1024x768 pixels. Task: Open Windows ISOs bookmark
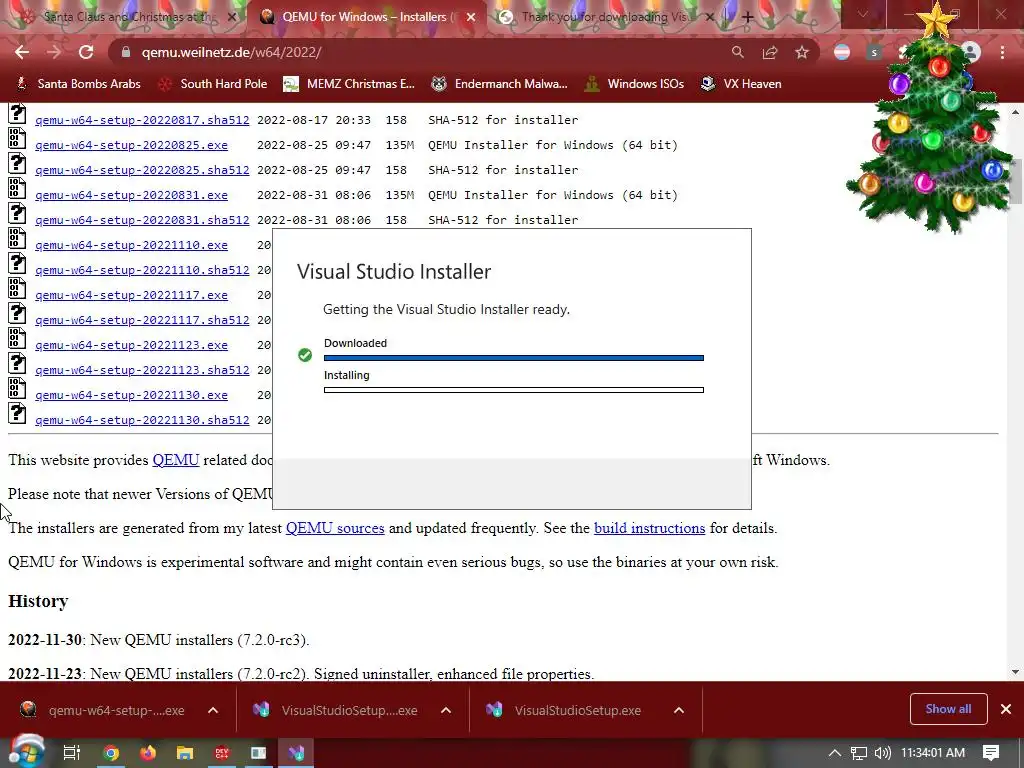633,84
